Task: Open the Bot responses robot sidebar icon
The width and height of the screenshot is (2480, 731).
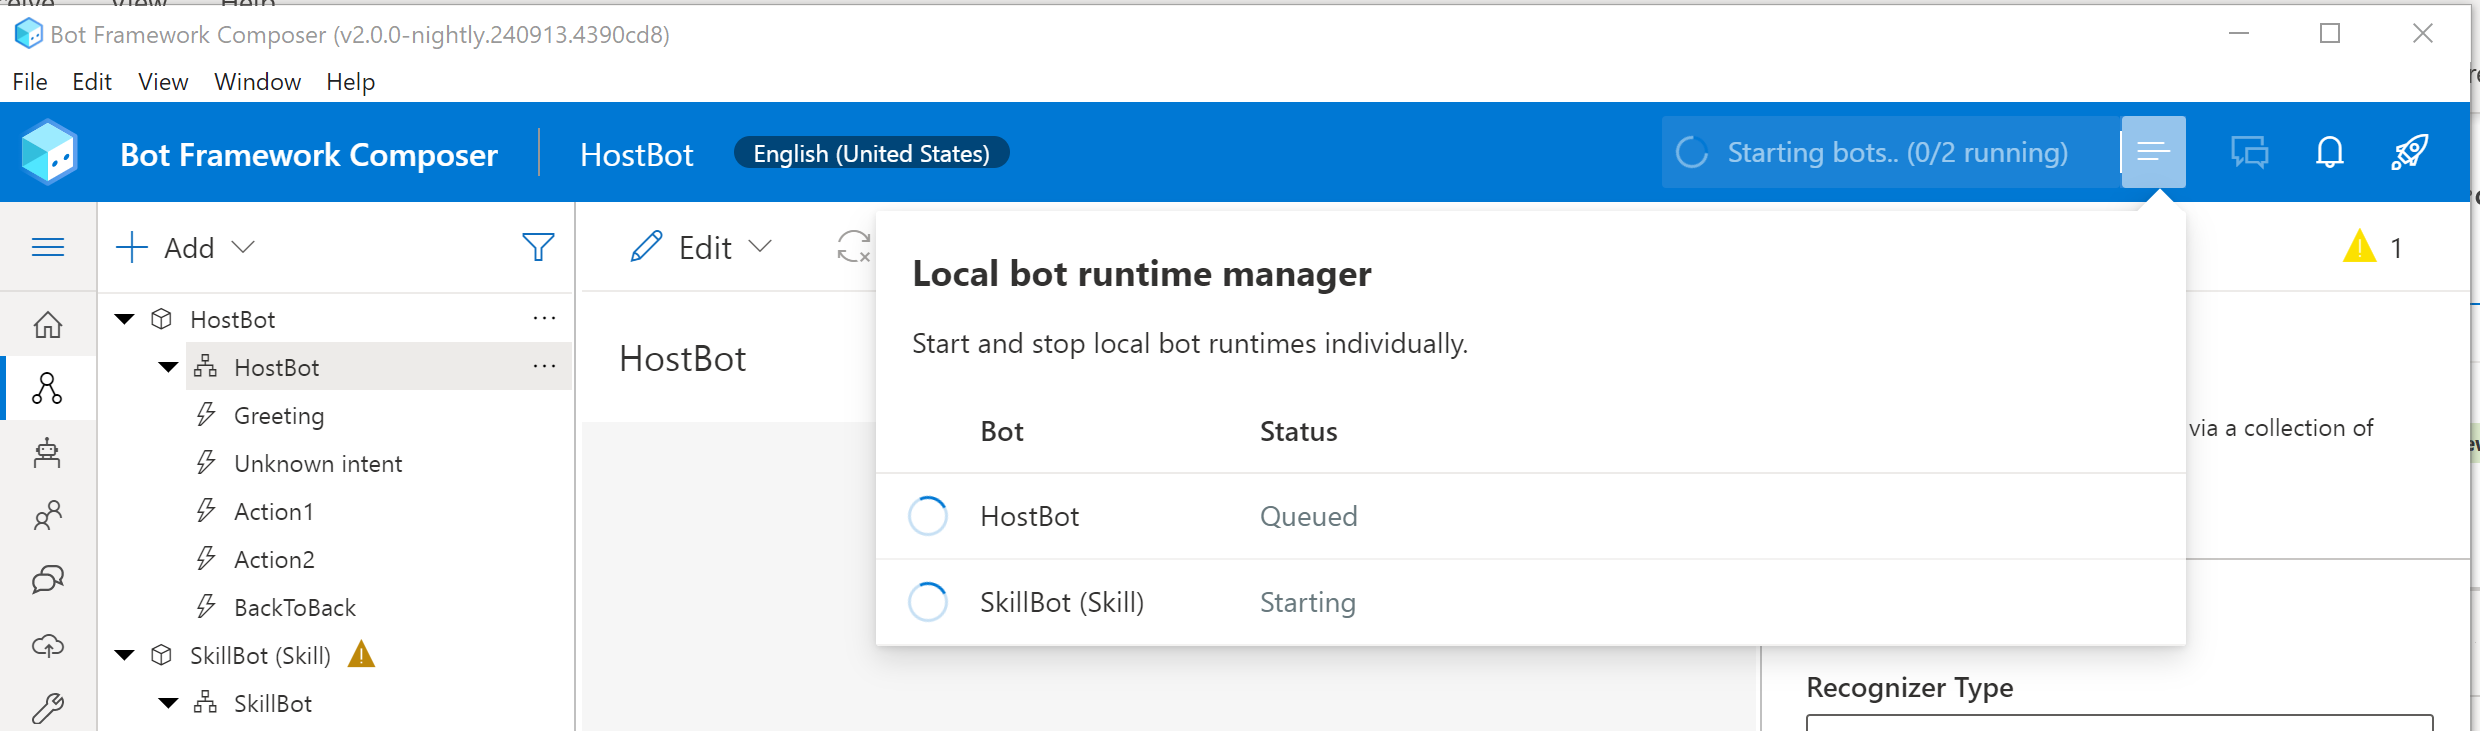Action: 48,453
